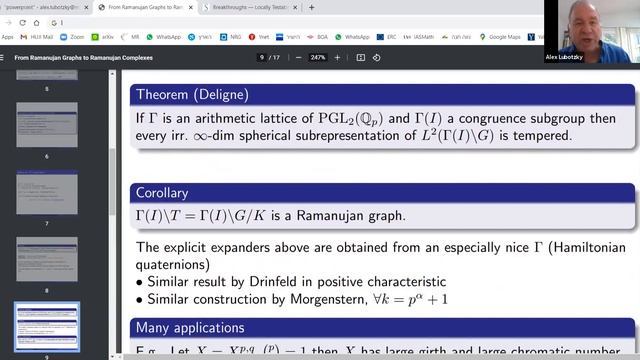Go to browser home page
The image size is (640, 360).
pos(36,23)
